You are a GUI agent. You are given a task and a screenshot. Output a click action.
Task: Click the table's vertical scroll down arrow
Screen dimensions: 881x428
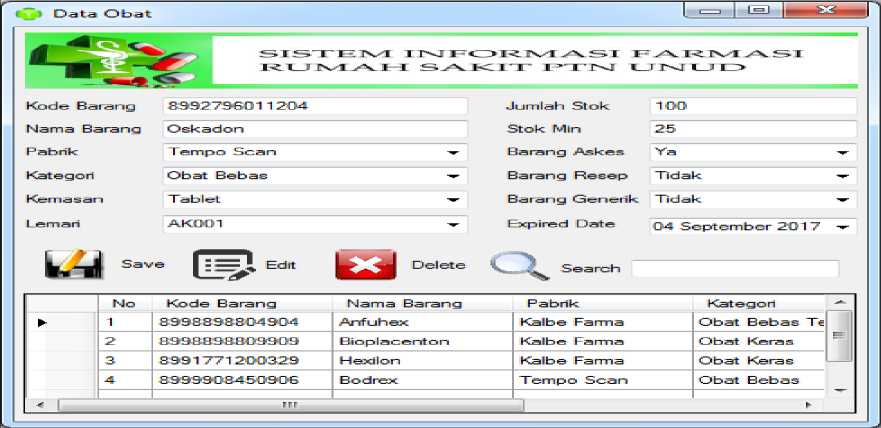point(841,388)
